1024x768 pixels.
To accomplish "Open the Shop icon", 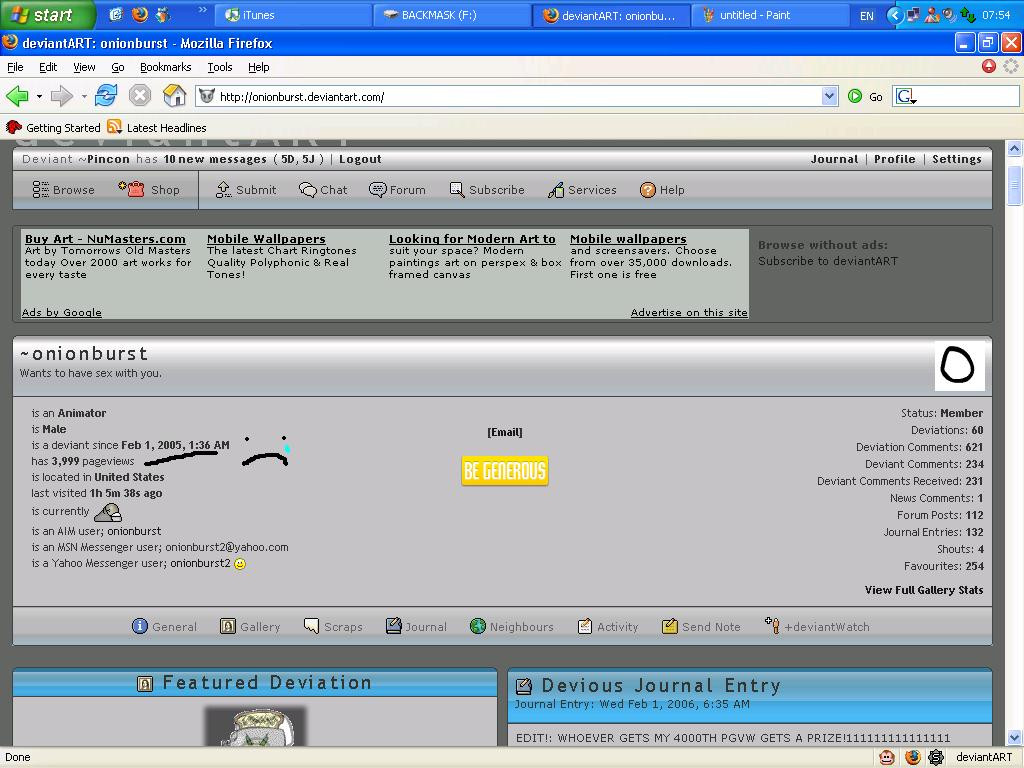I will coord(132,189).
